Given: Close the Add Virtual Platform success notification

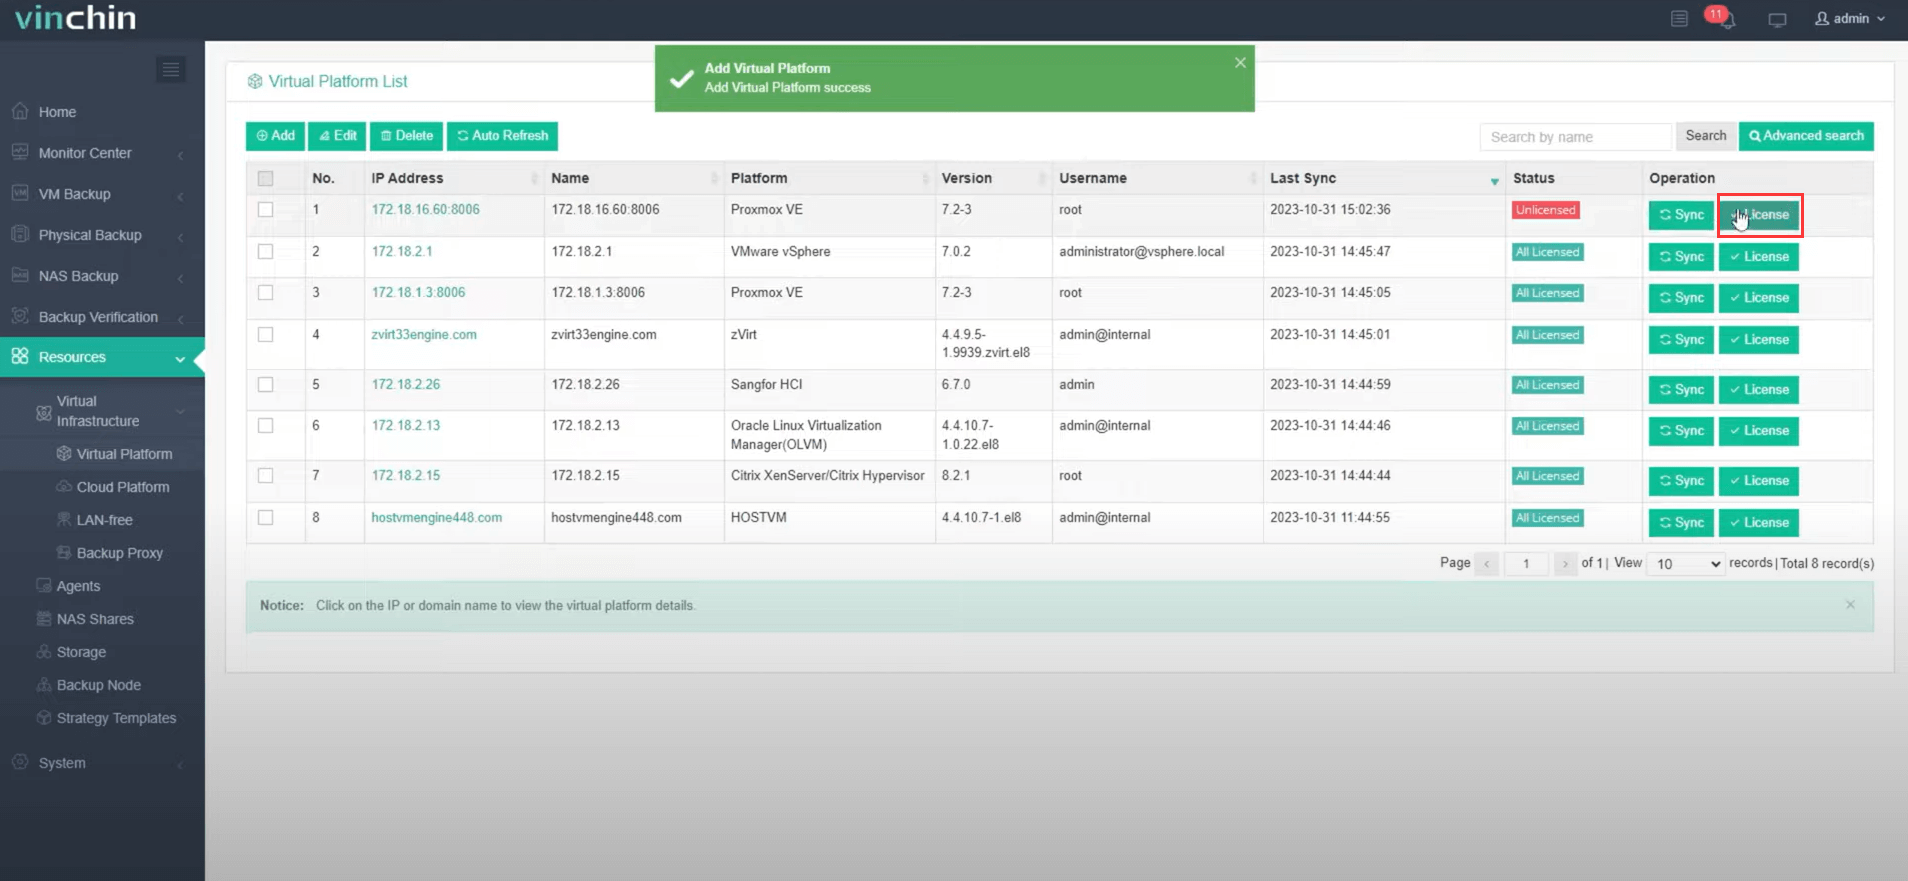Looking at the screenshot, I should pyautogui.click(x=1240, y=62).
